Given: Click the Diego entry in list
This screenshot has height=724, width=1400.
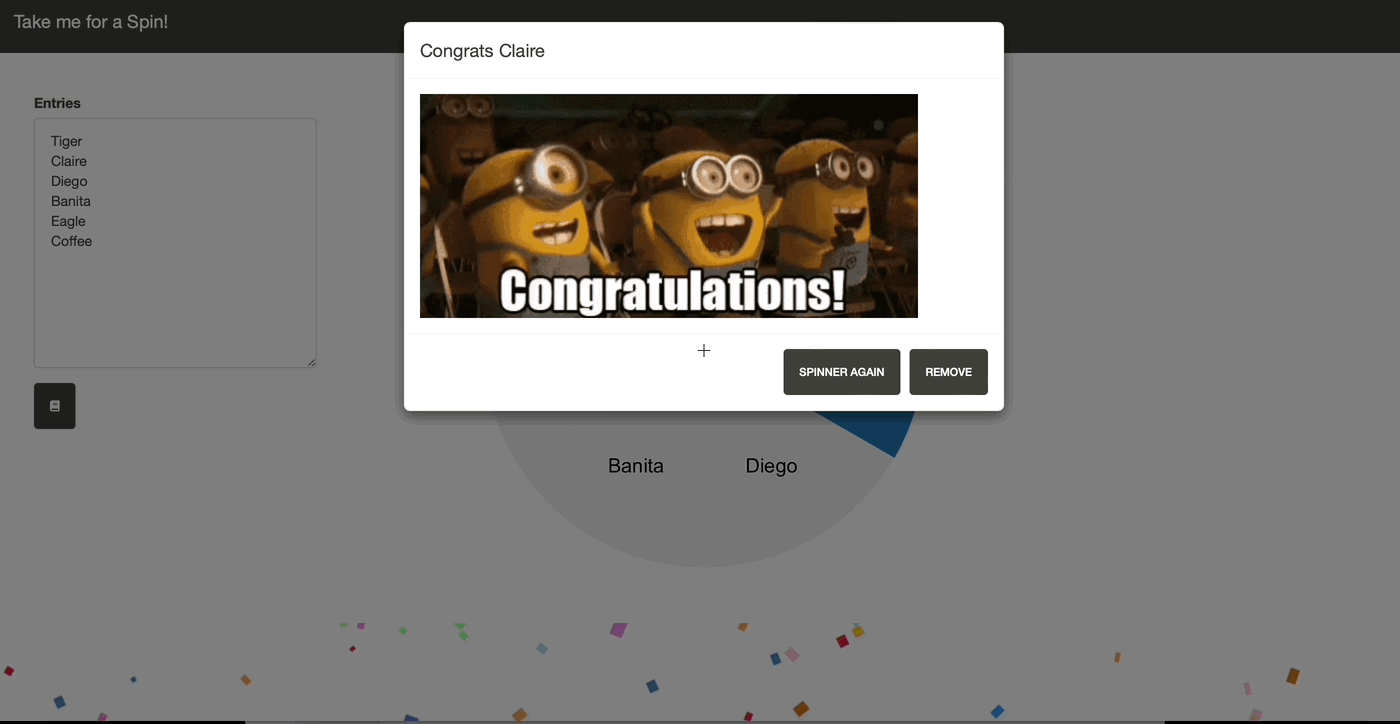Looking at the screenshot, I should click(x=69, y=181).
